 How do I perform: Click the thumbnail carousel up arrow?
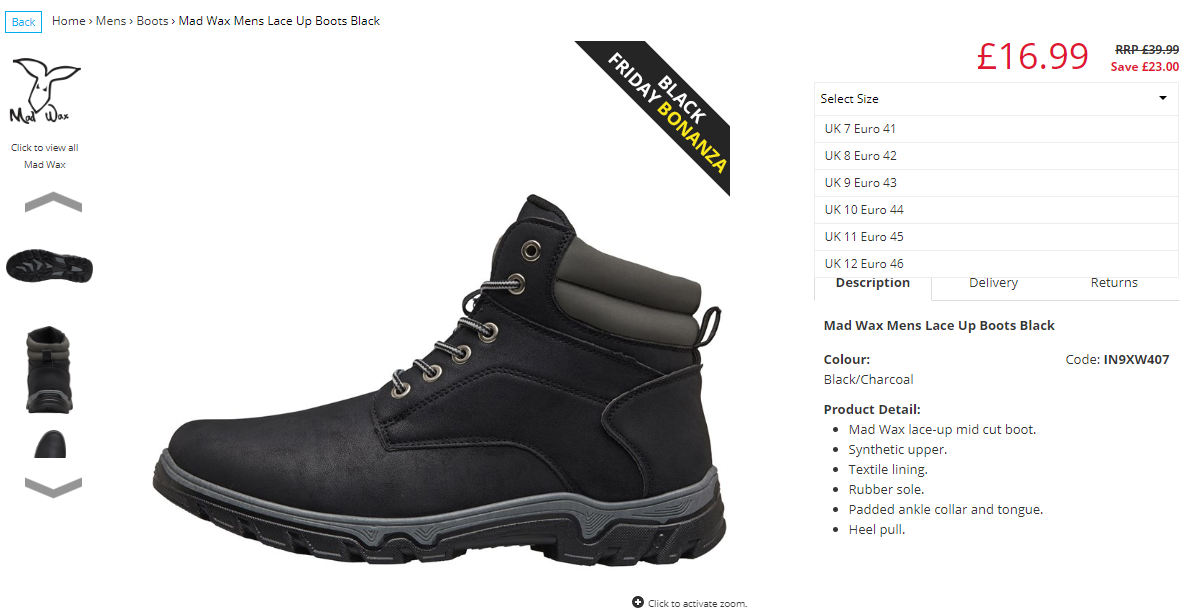click(54, 202)
